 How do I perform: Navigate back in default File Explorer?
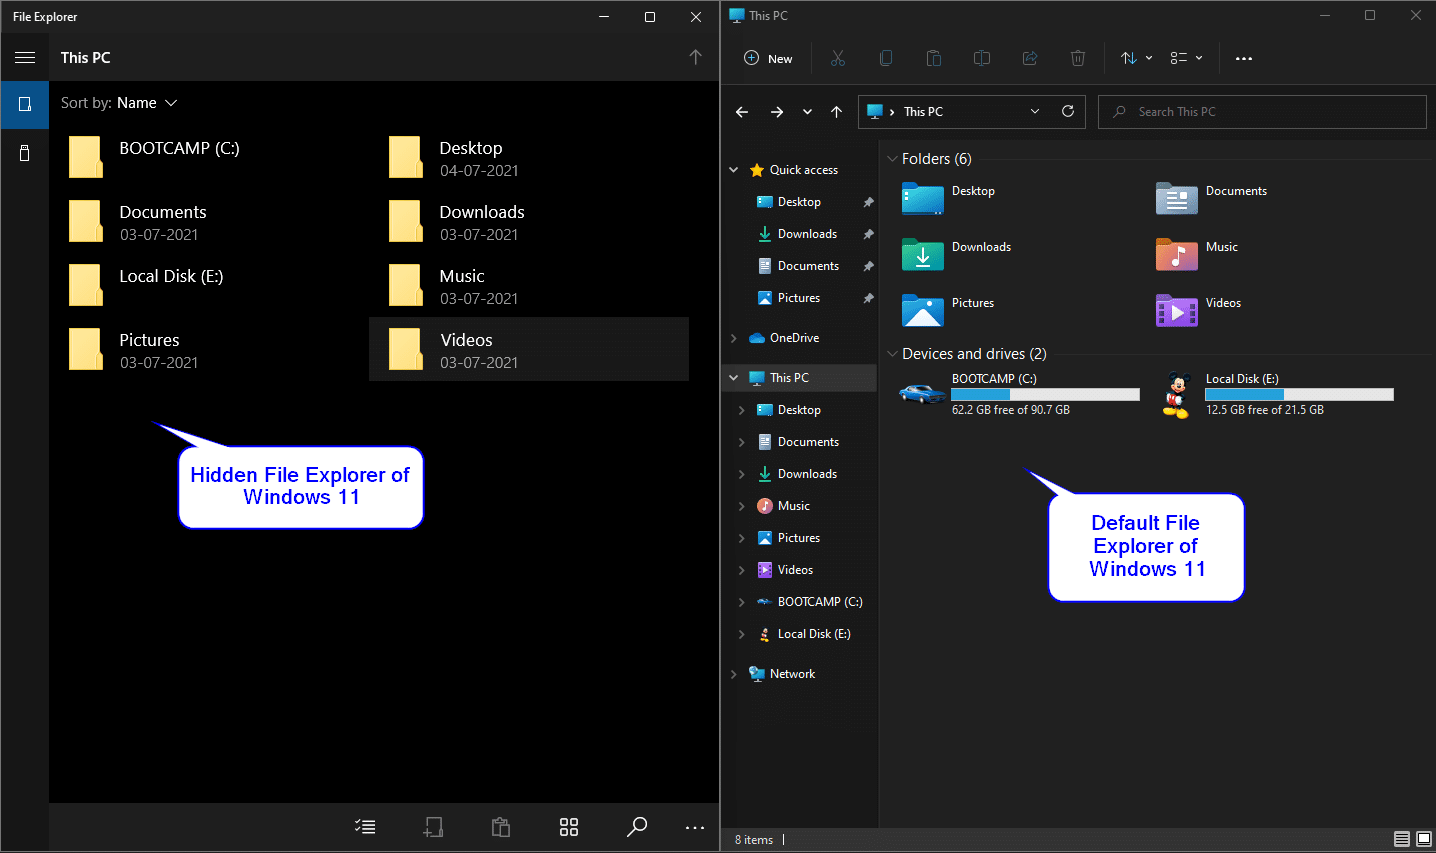click(742, 112)
